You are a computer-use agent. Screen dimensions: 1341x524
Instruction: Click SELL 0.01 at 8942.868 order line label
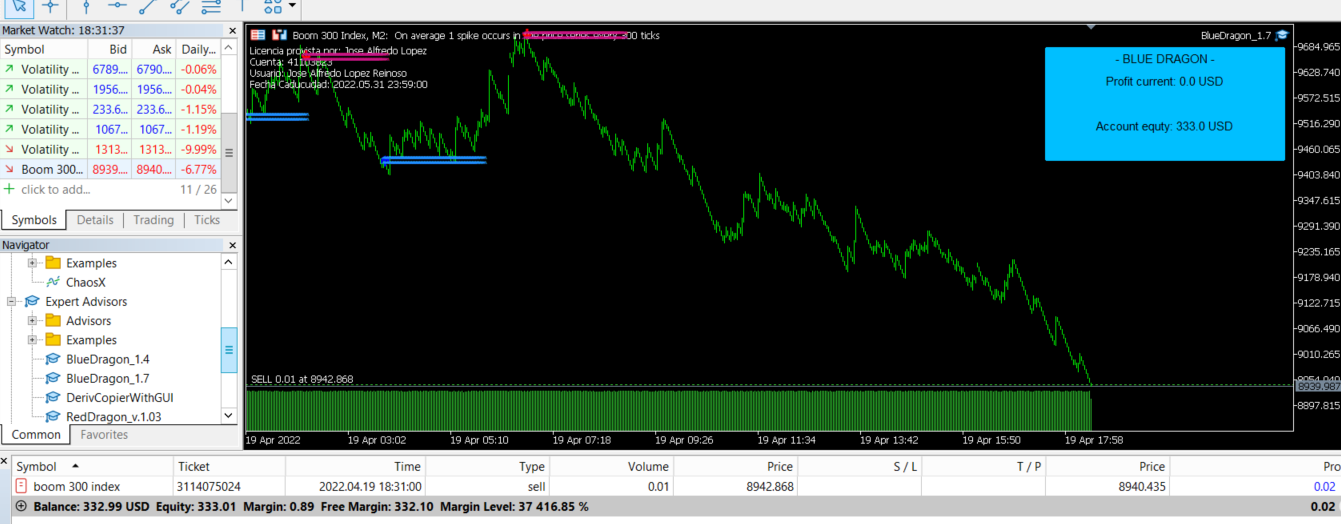(x=302, y=379)
